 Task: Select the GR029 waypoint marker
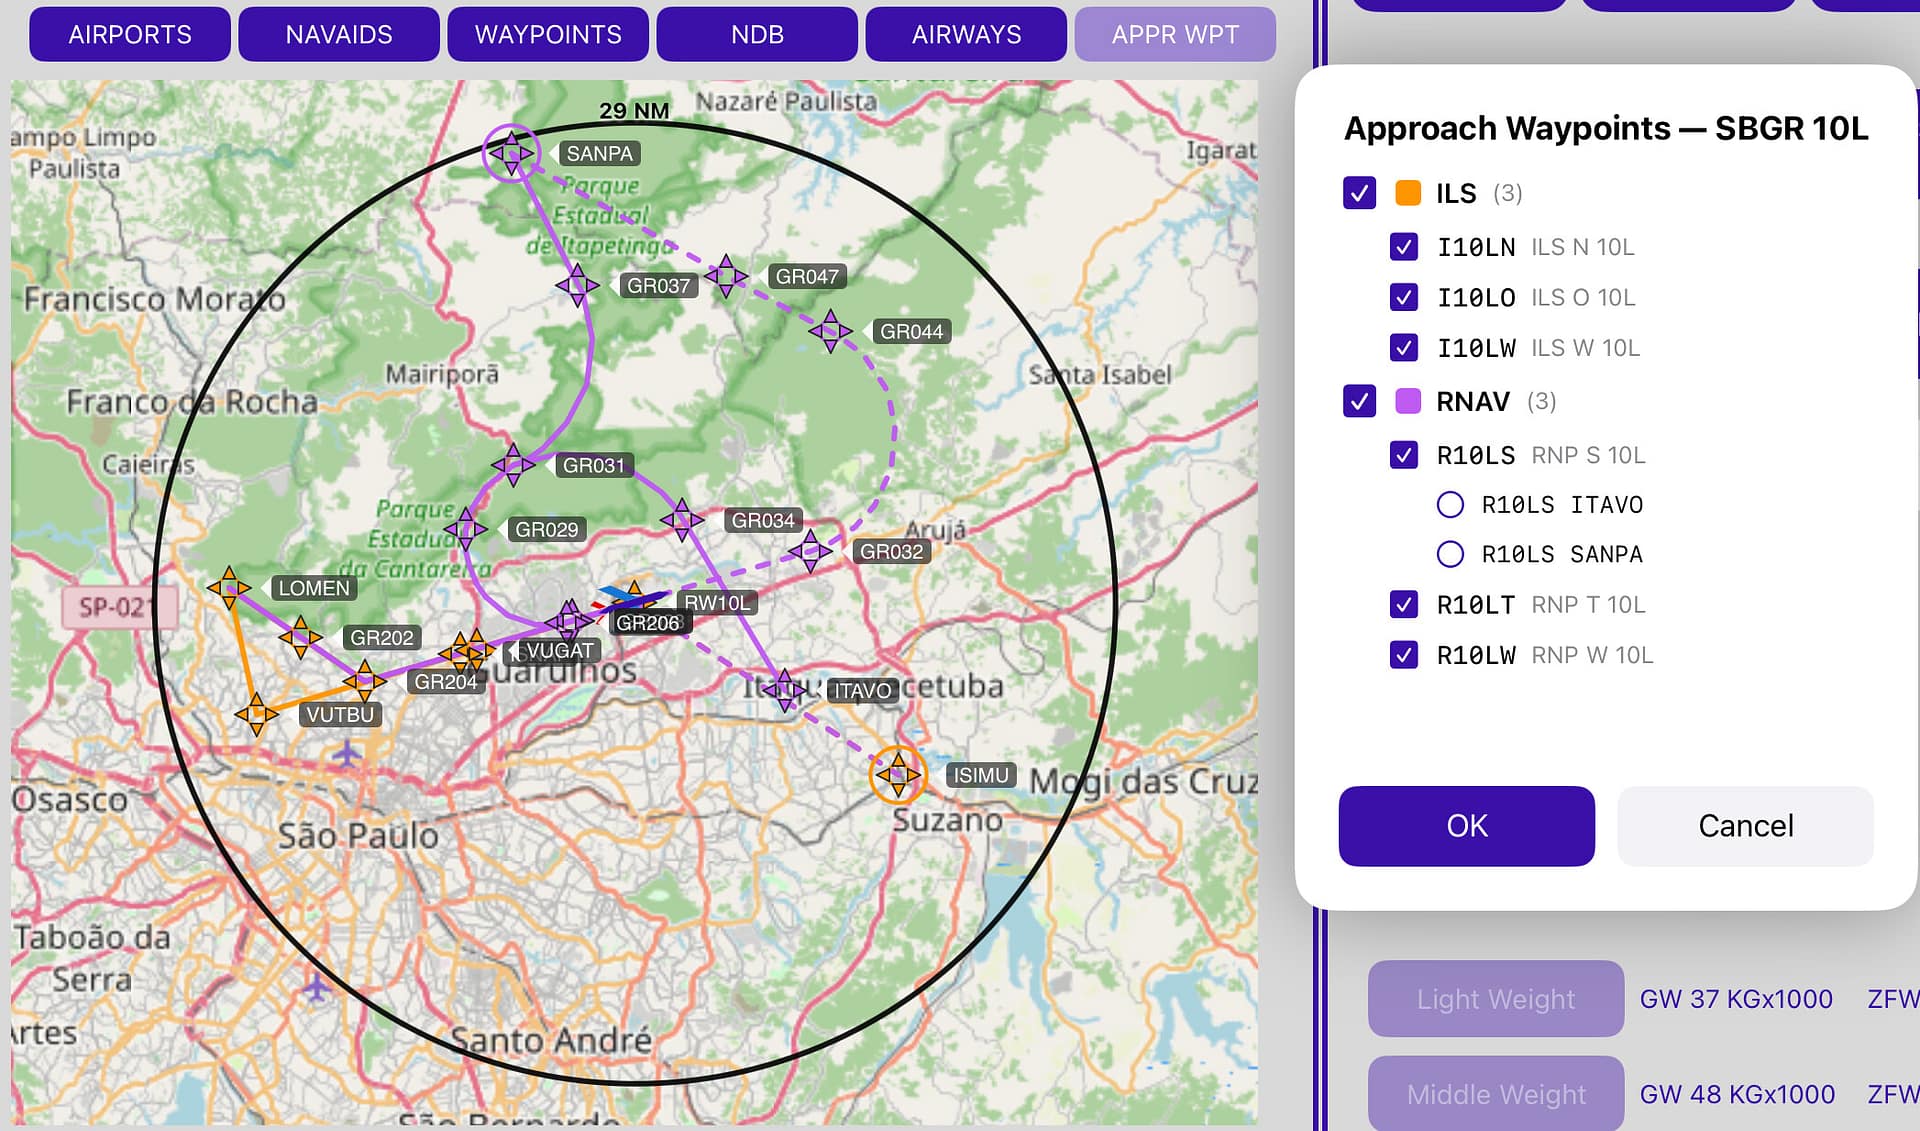coord(465,529)
